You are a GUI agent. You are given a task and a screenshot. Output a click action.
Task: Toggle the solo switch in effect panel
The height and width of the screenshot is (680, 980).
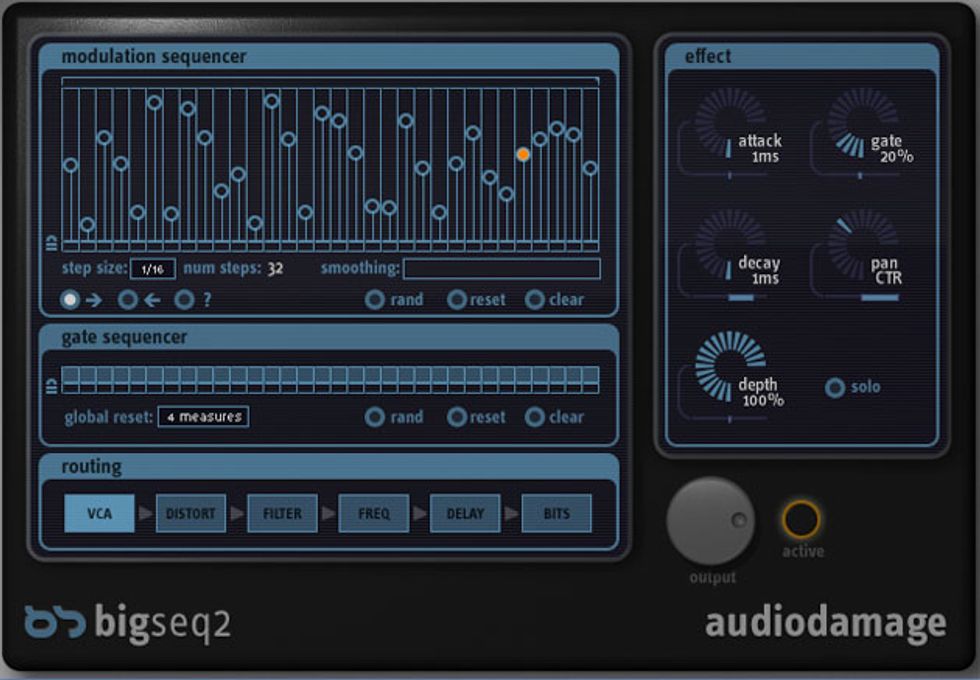[x=835, y=388]
